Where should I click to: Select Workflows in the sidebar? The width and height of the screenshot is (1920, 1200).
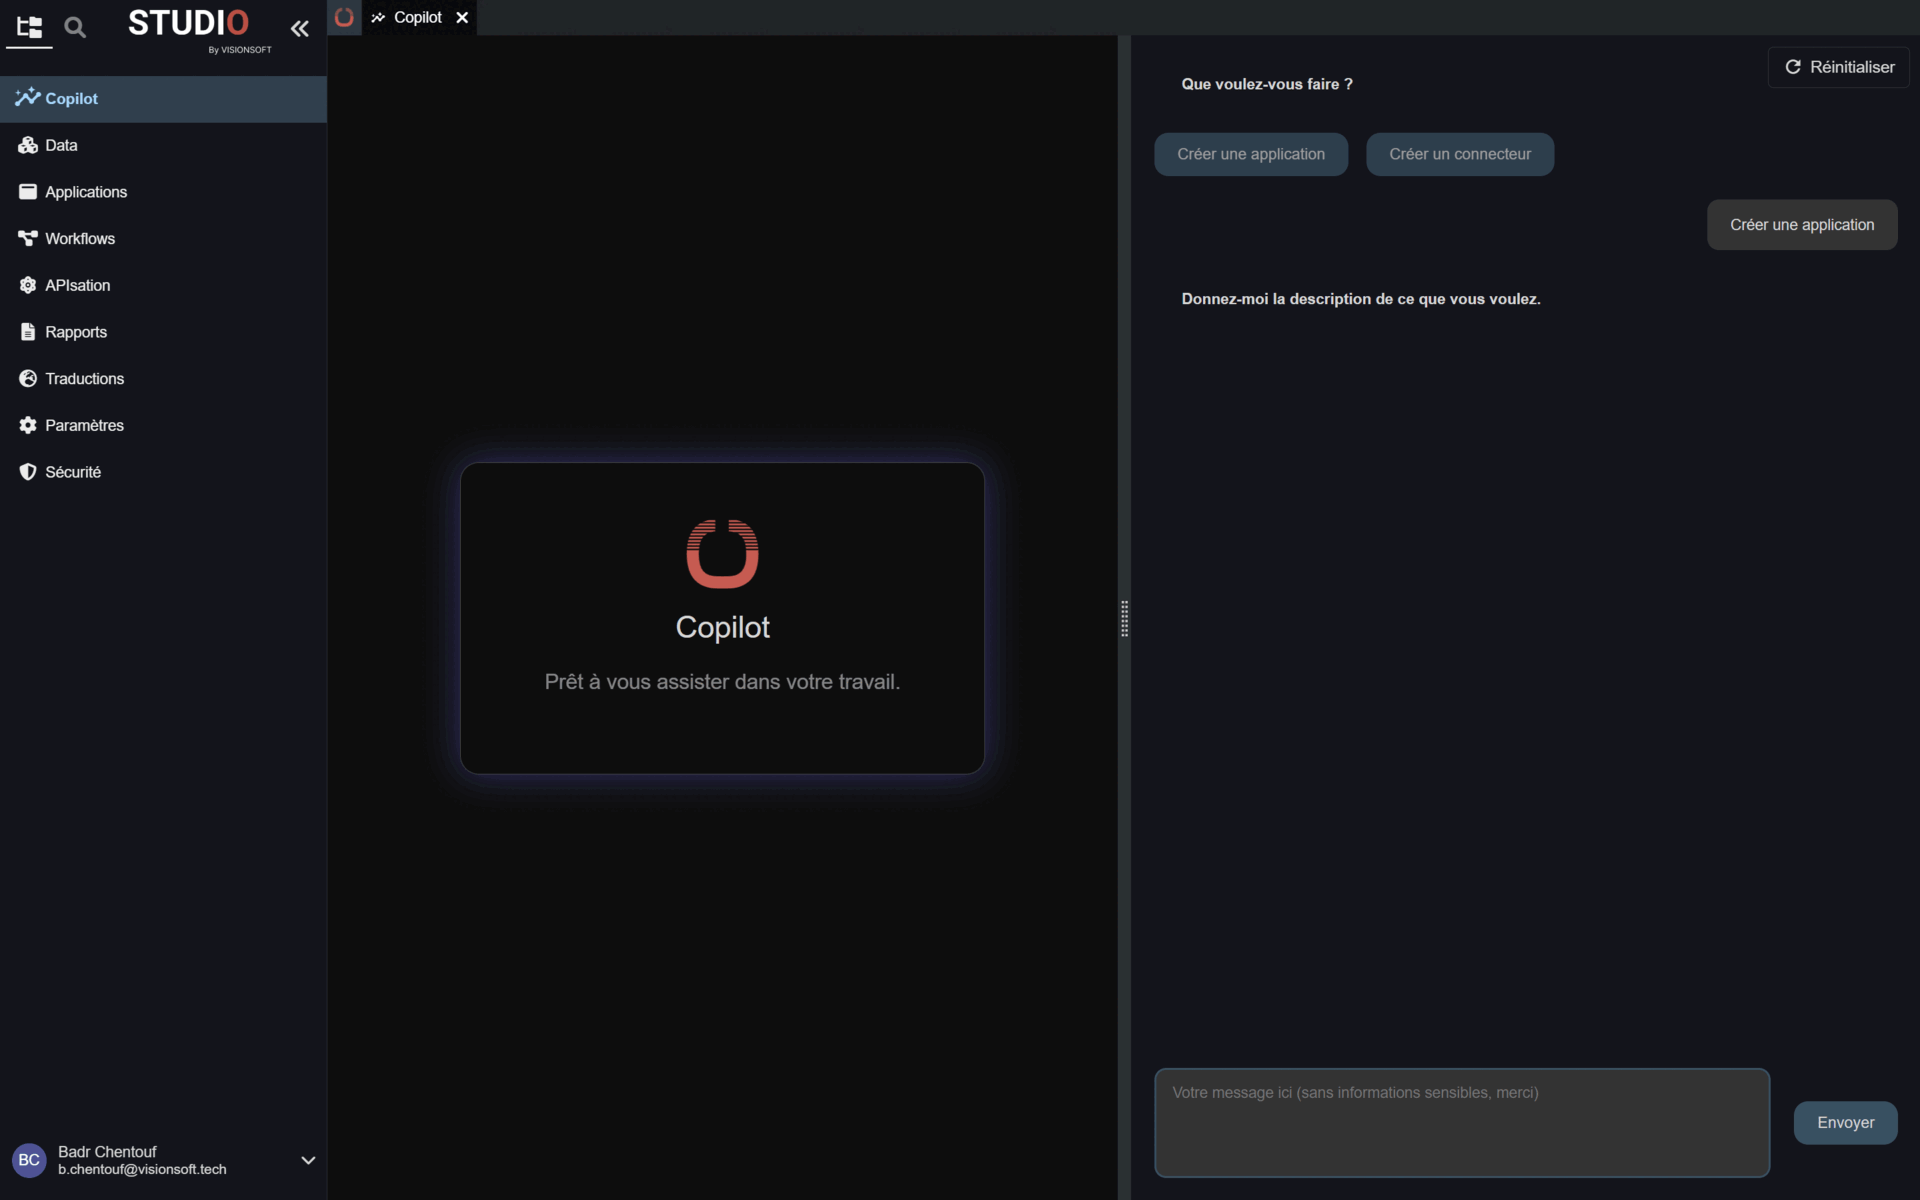pyautogui.click(x=80, y=238)
